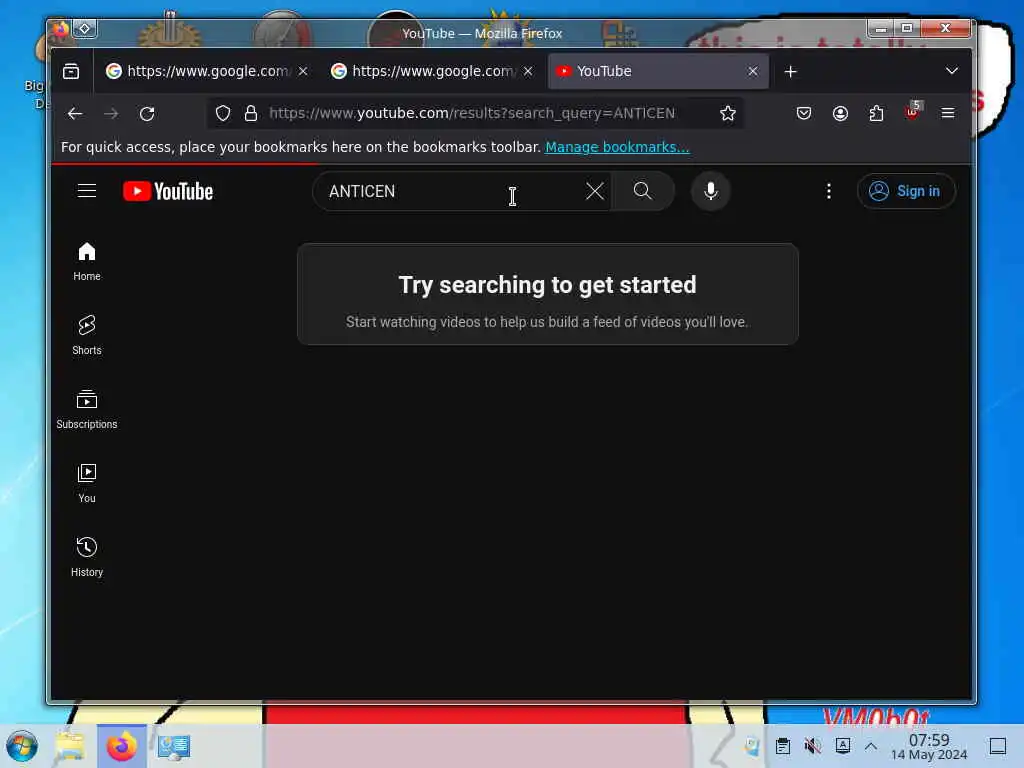The image size is (1024, 768).
Task: Clear the ANTICEN search query
Action: click(594, 191)
